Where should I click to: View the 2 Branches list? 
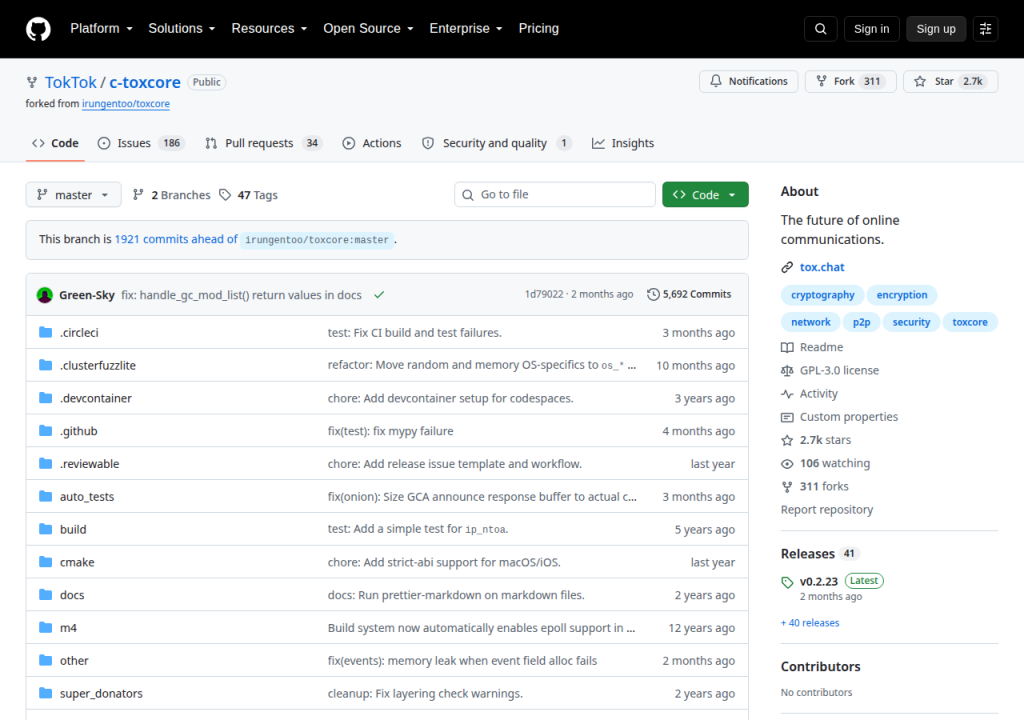(171, 195)
